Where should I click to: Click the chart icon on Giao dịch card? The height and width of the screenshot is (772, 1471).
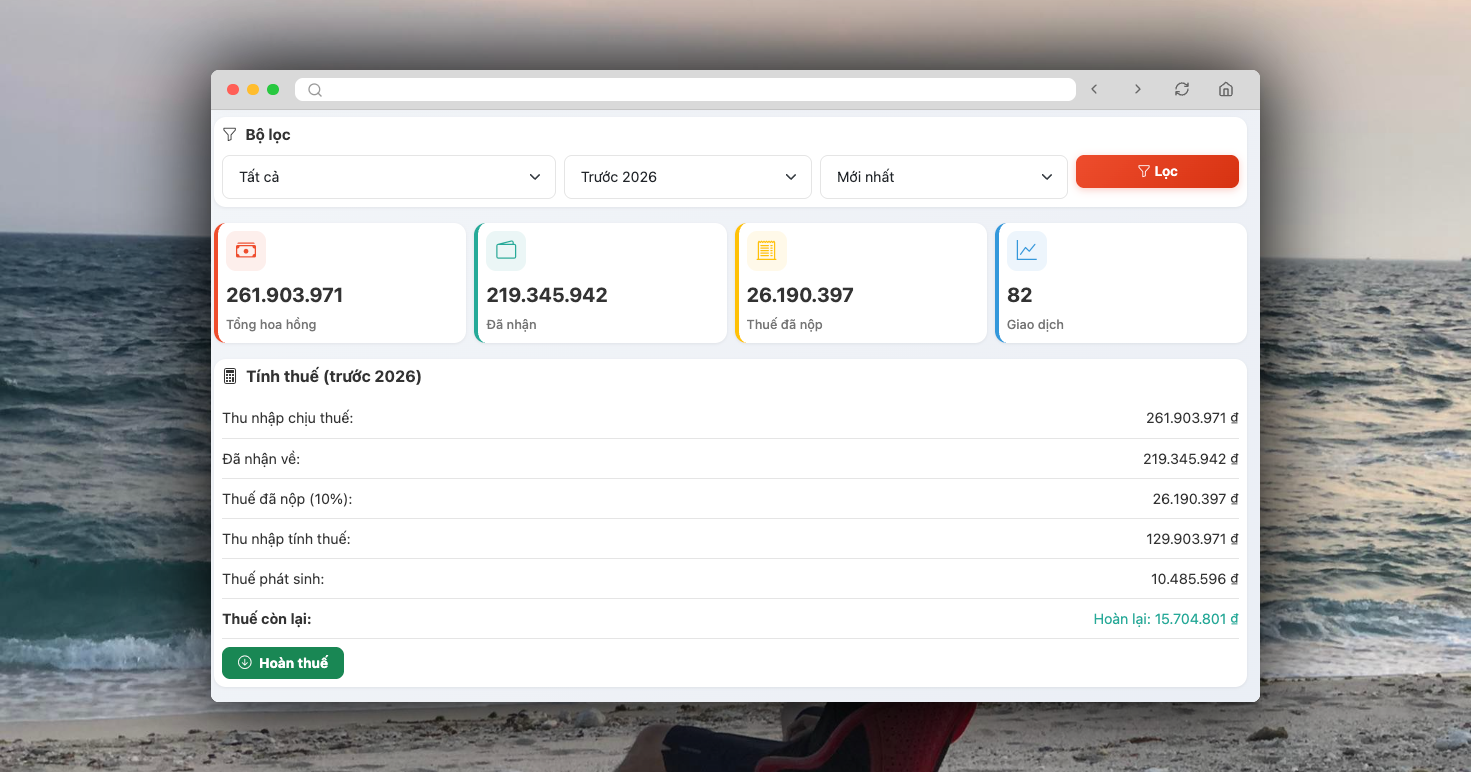[1027, 251]
